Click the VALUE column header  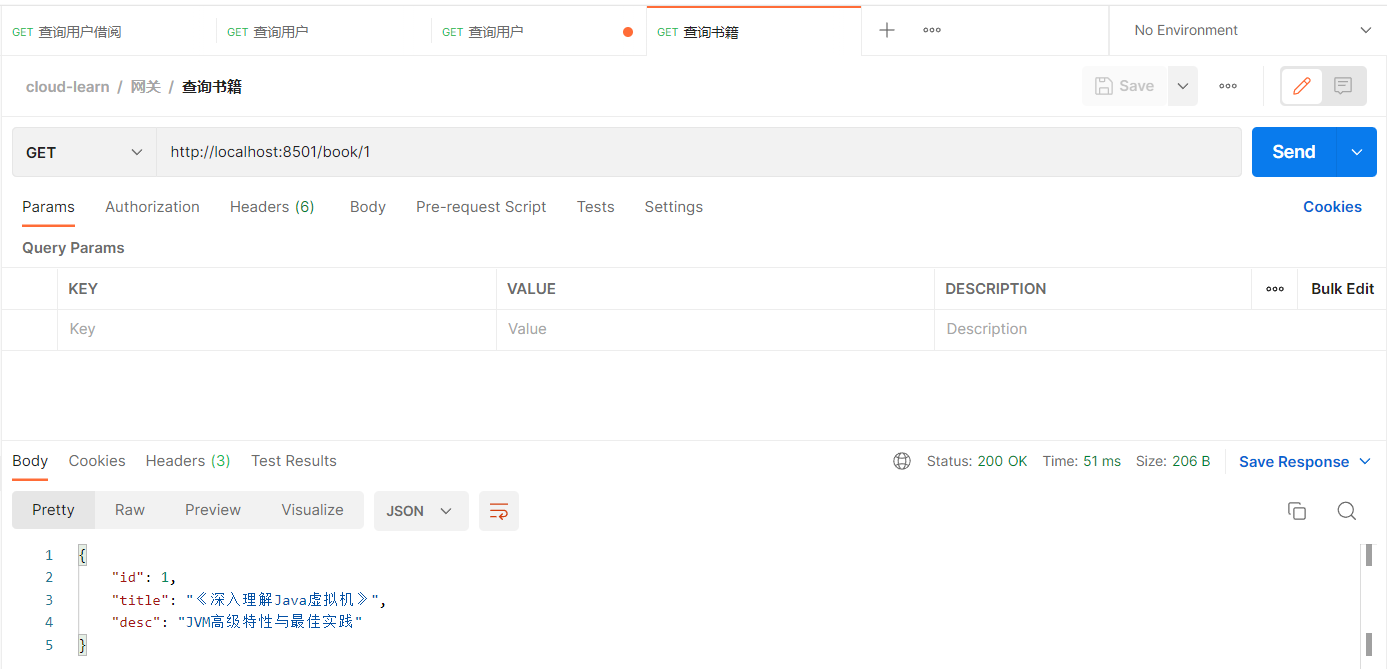pos(531,289)
